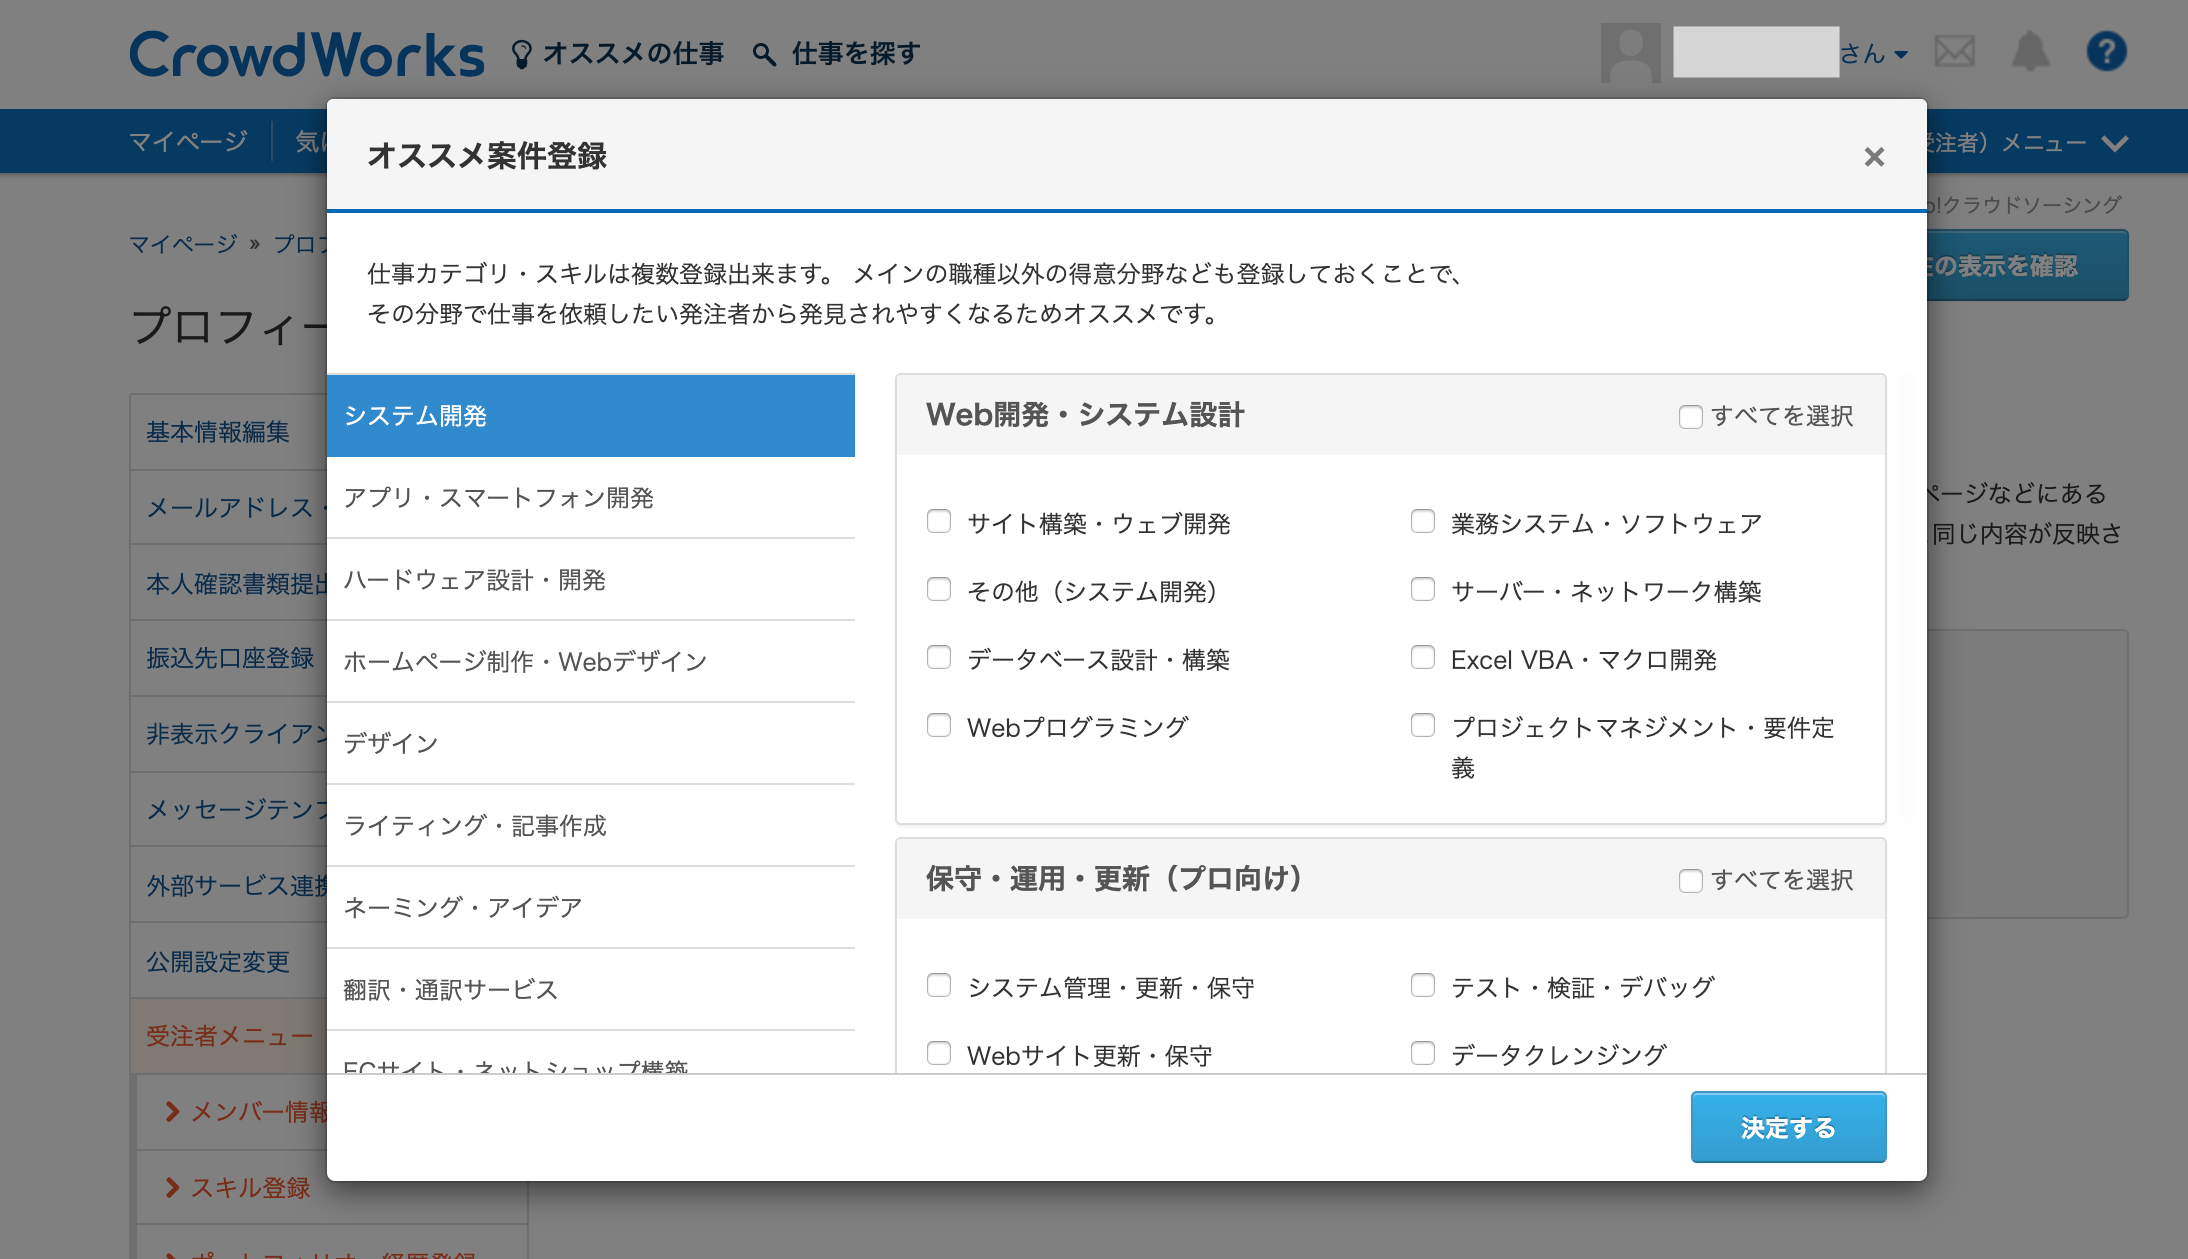Screen dimensions: 2188x1259
Task: Open the bell notifications icon
Action: [2030, 52]
